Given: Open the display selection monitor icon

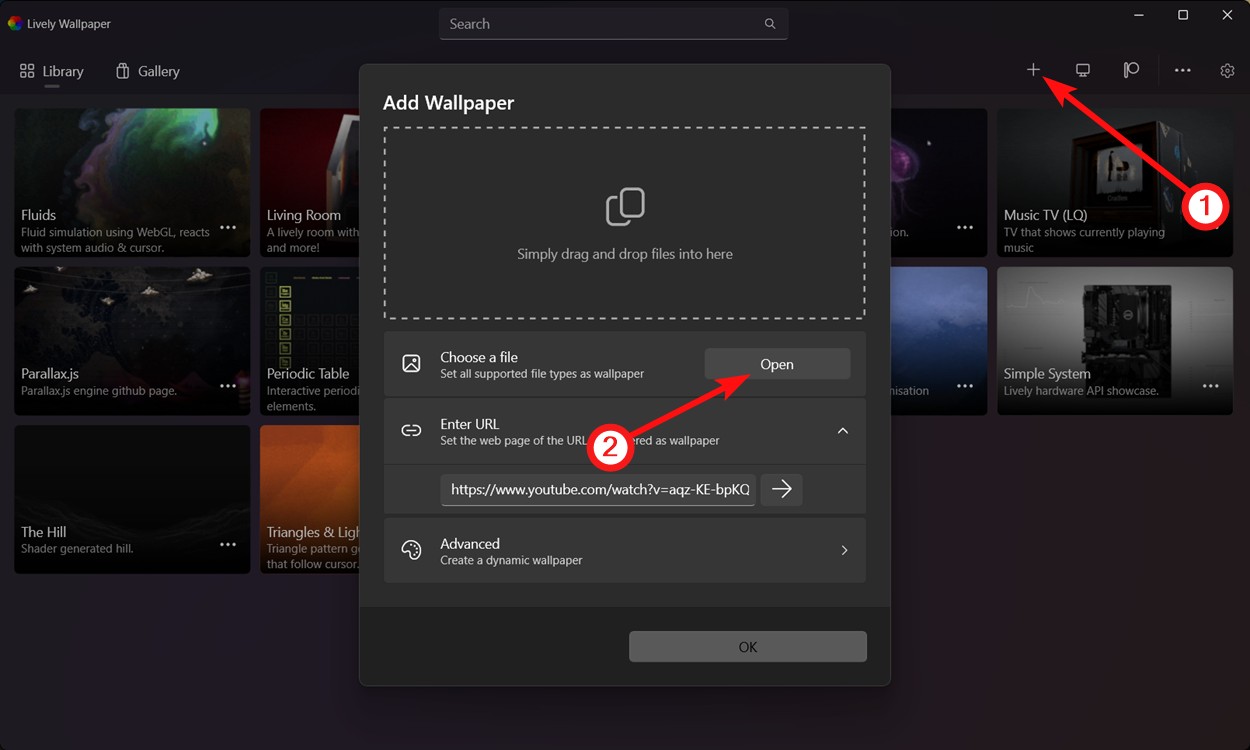Looking at the screenshot, I should 1082,70.
